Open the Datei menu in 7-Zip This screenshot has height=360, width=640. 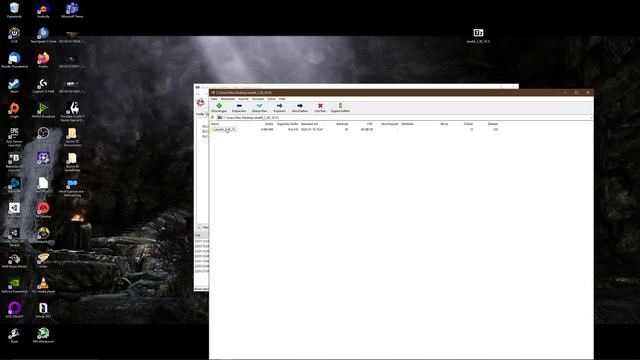tap(214, 99)
